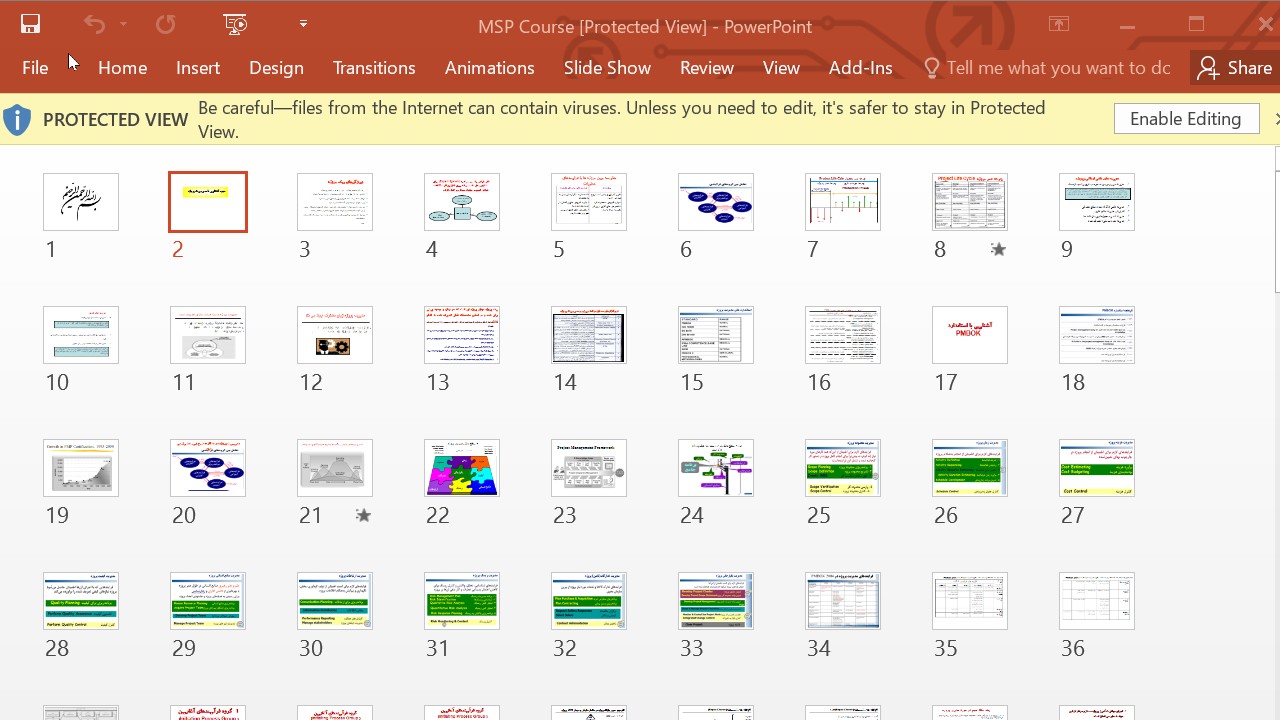Click animation star icon under slide 8
The width and height of the screenshot is (1280, 720).
pyautogui.click(x=998, y=250)
